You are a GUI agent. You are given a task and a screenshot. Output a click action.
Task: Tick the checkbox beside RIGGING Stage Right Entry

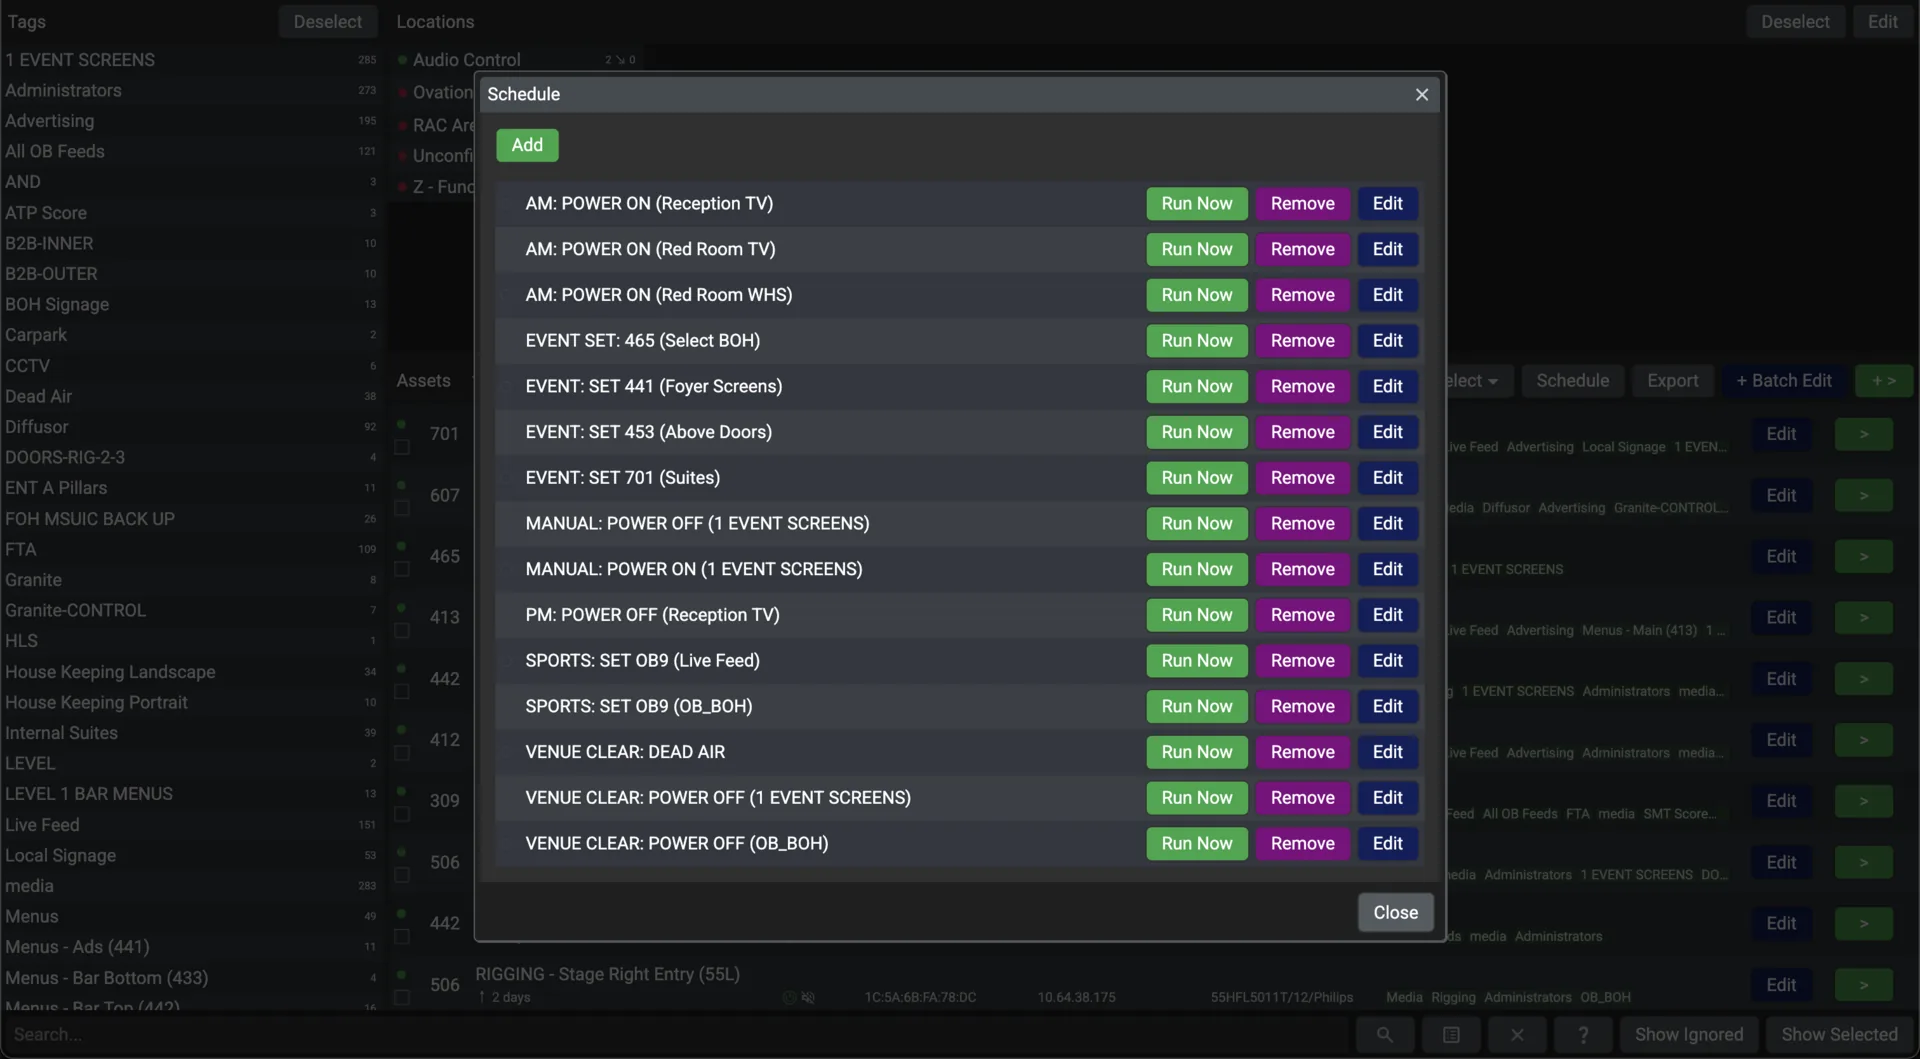[x=402, y=997]
